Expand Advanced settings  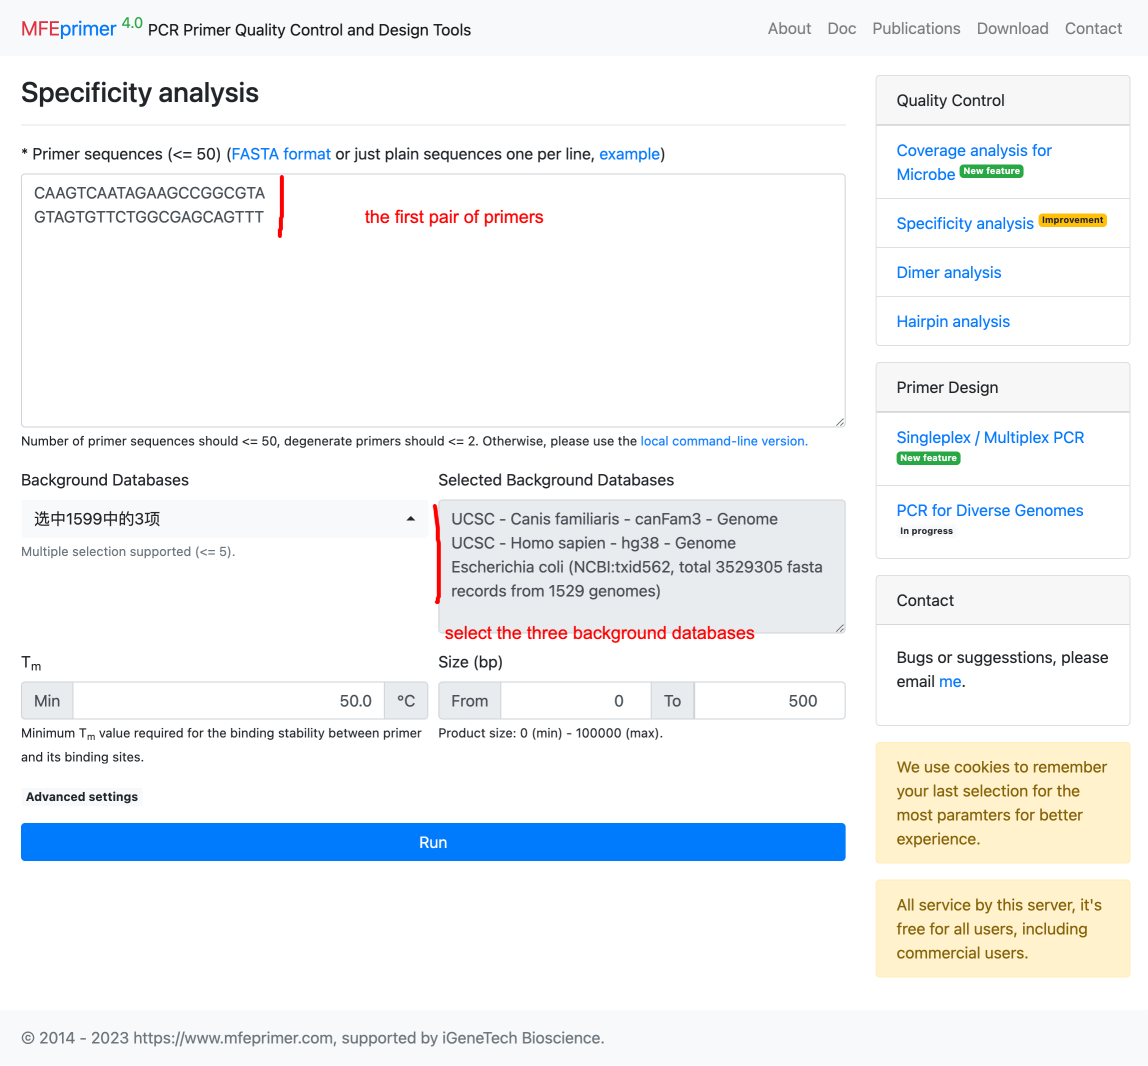click(82, 797)
